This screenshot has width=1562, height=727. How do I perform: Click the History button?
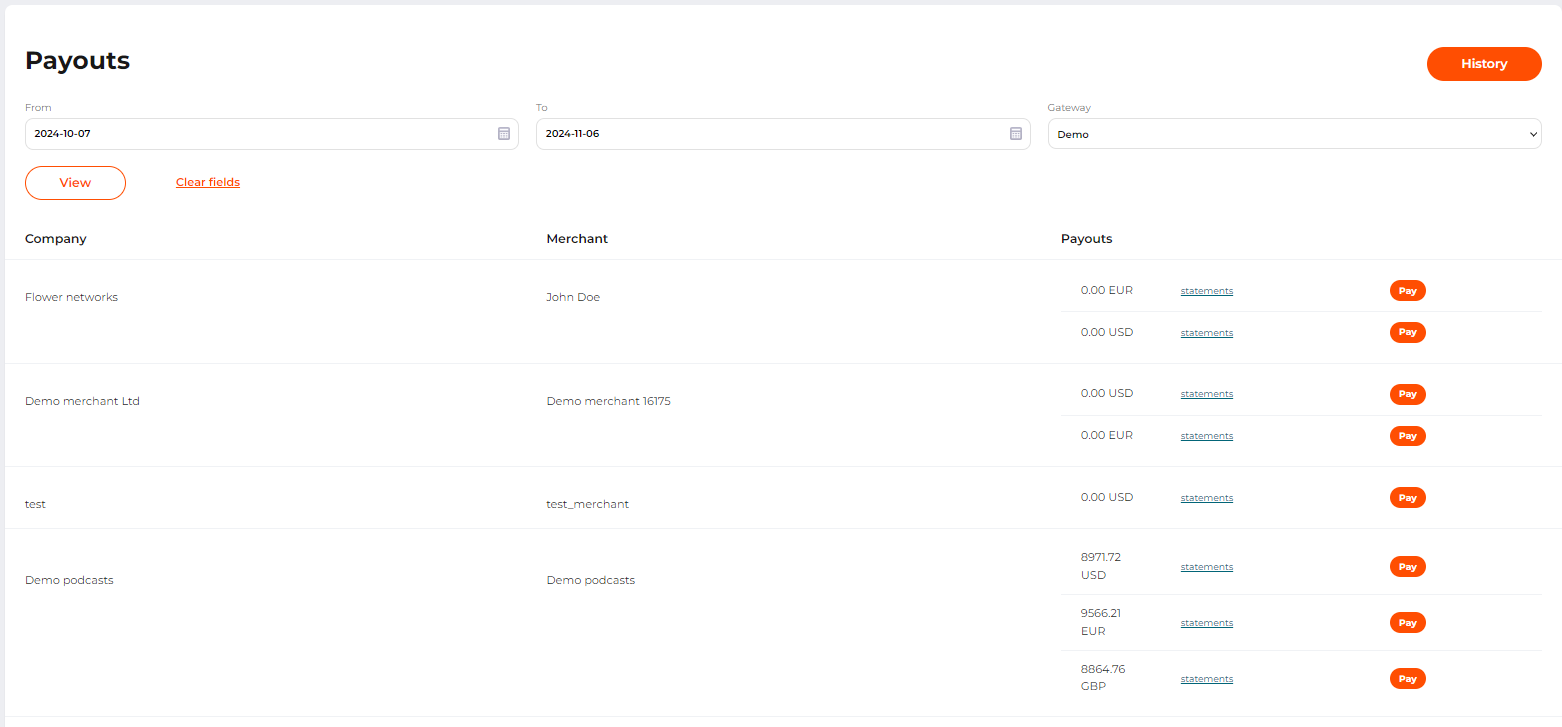1483,64
